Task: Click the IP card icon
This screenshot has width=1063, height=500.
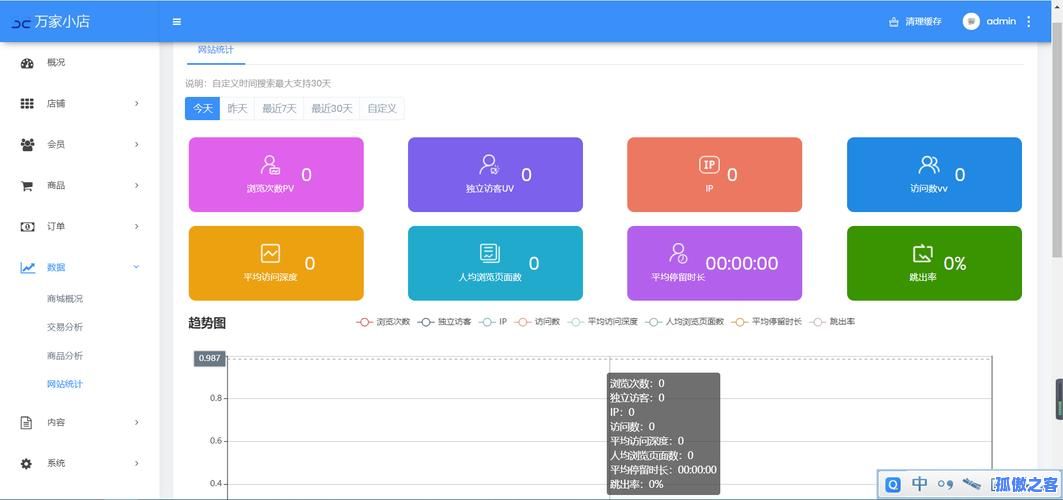Action: [x=709, y=165]
